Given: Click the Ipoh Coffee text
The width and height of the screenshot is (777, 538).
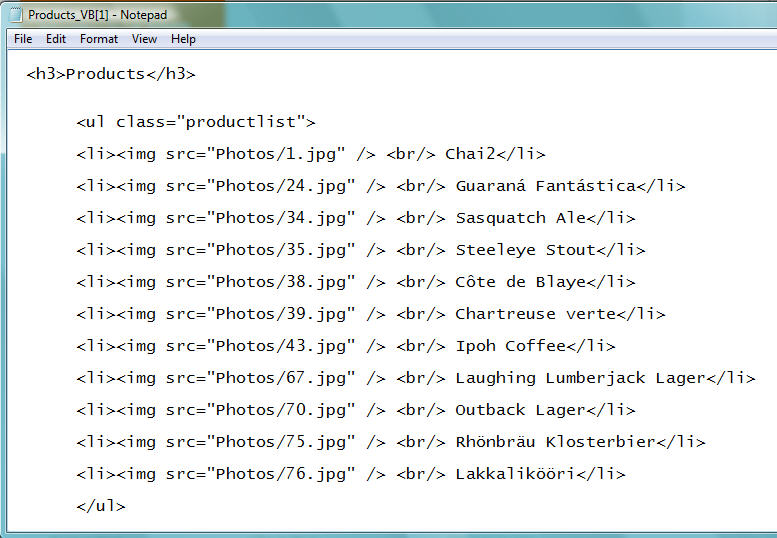Looking at the screenshot, I should [x=510, y=346].
